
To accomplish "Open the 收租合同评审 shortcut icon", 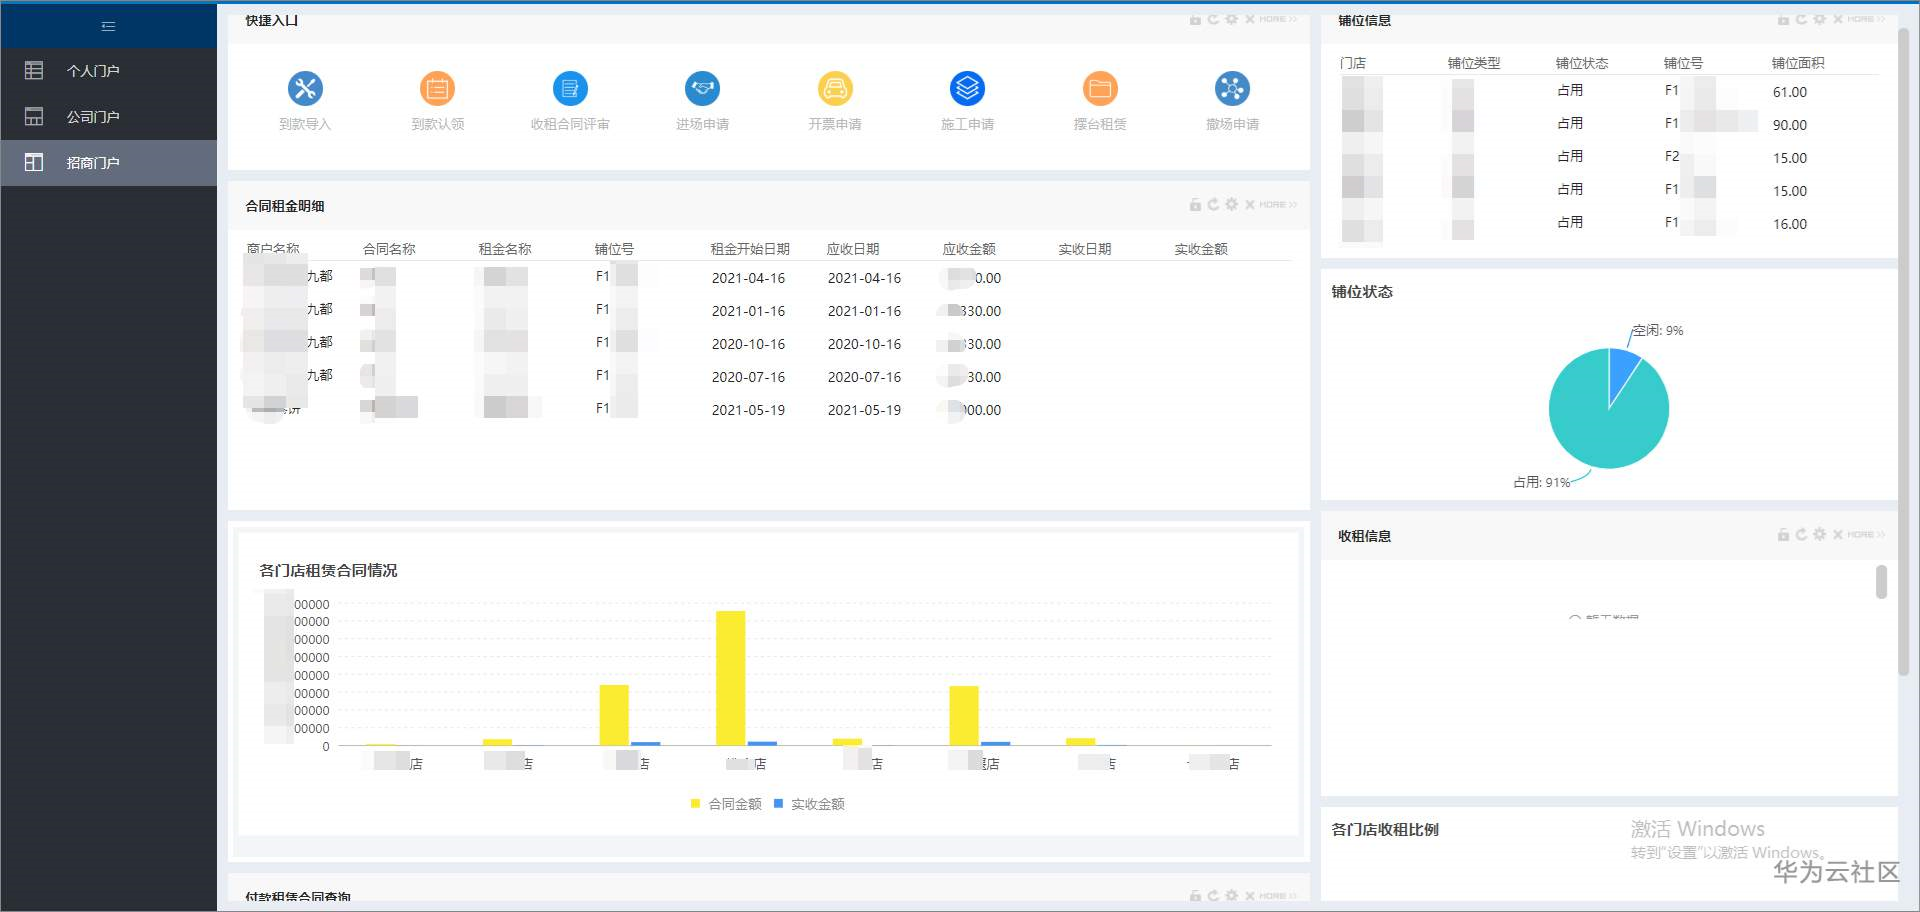I will pos(570,89).
